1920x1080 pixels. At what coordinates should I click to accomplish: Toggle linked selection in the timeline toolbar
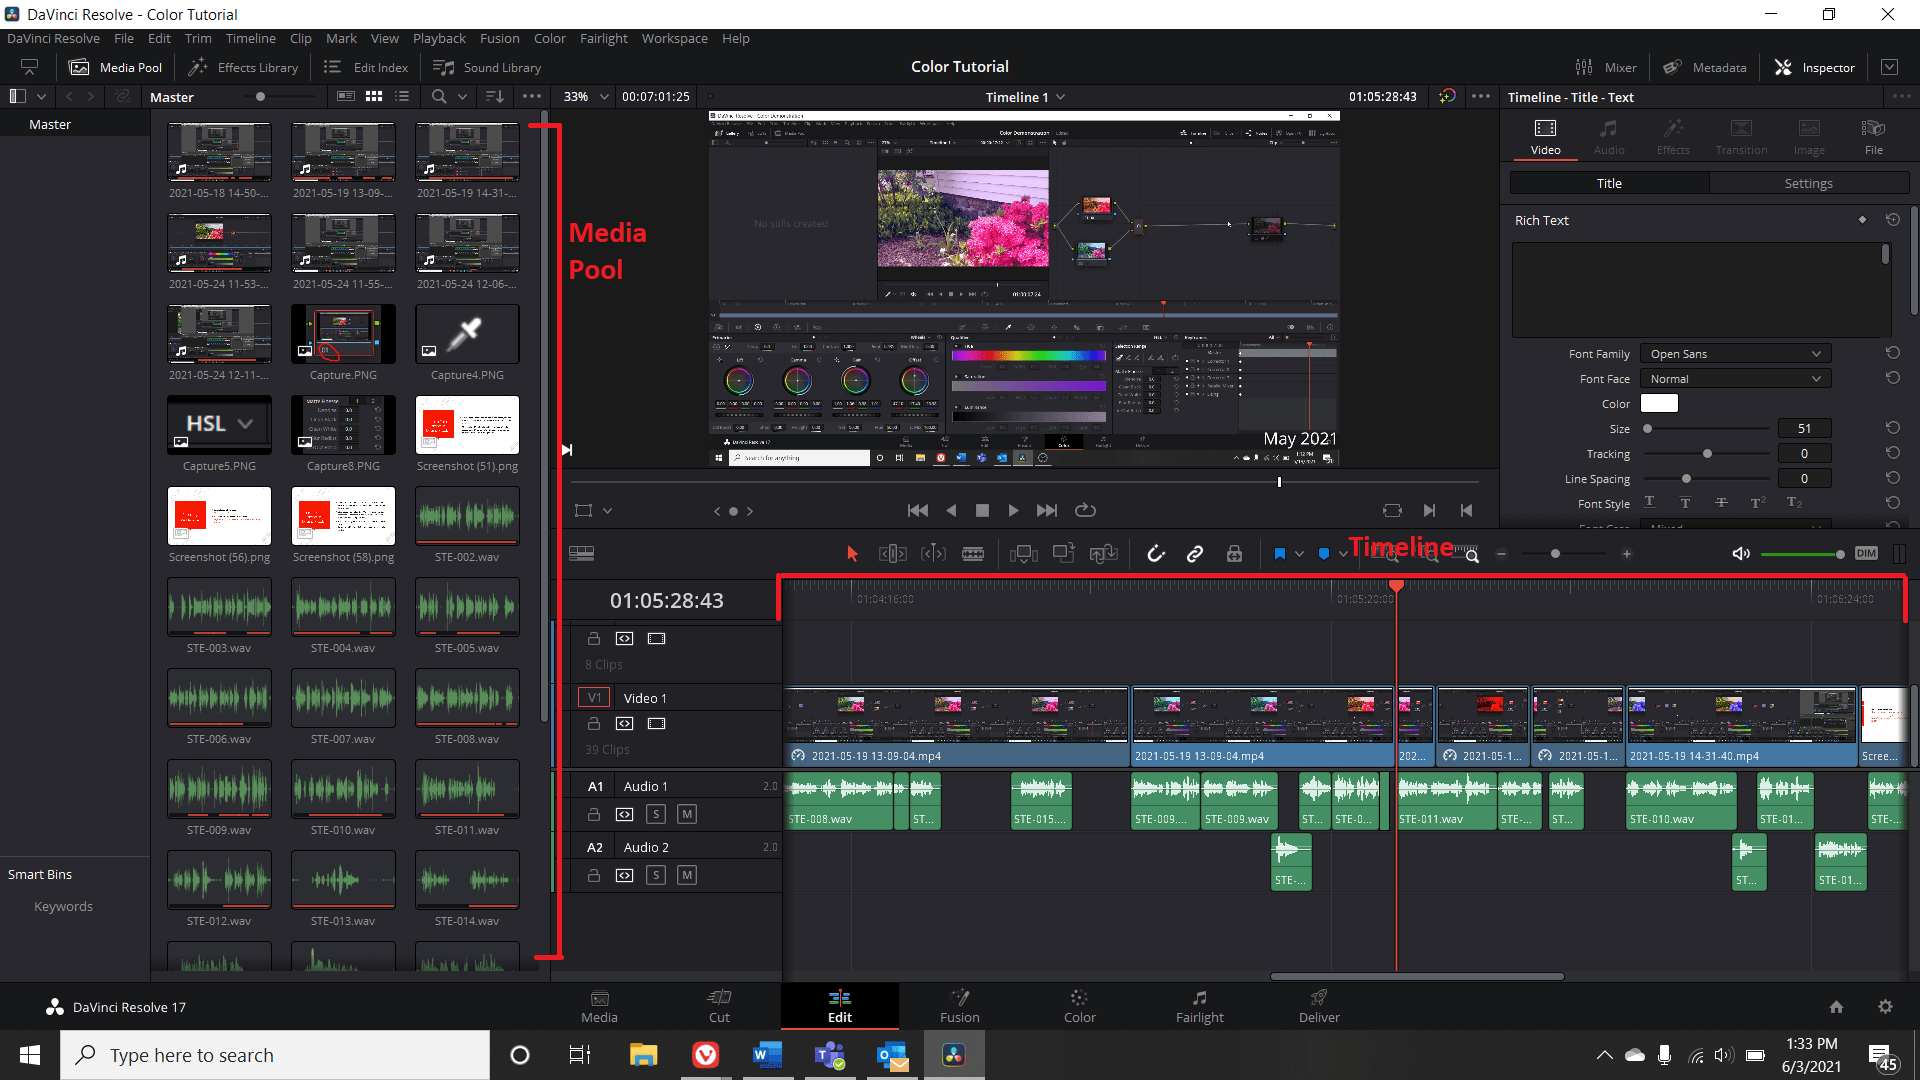pos(1195,553)
